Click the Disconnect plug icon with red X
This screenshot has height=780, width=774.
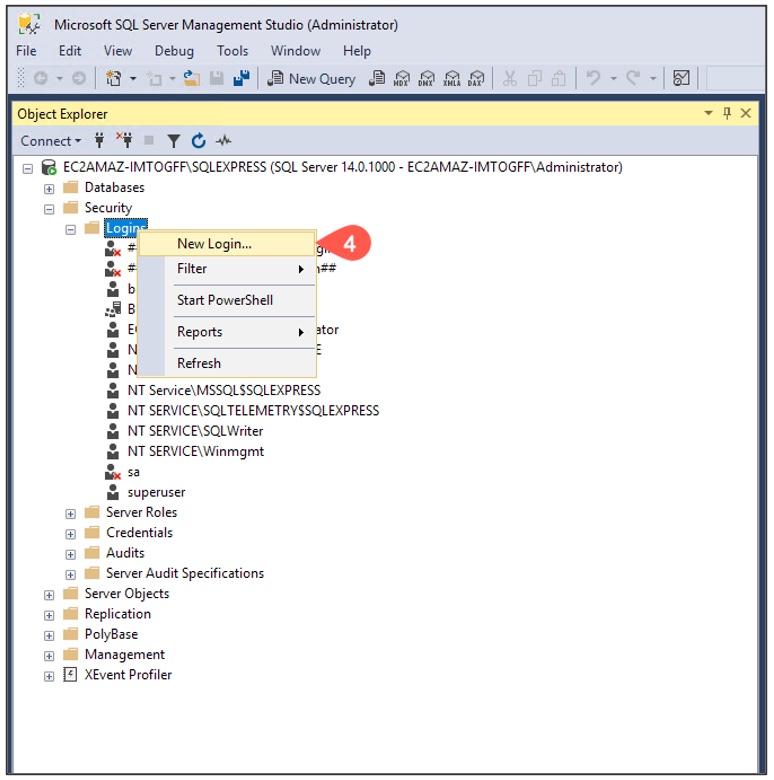tap(124, 141)
